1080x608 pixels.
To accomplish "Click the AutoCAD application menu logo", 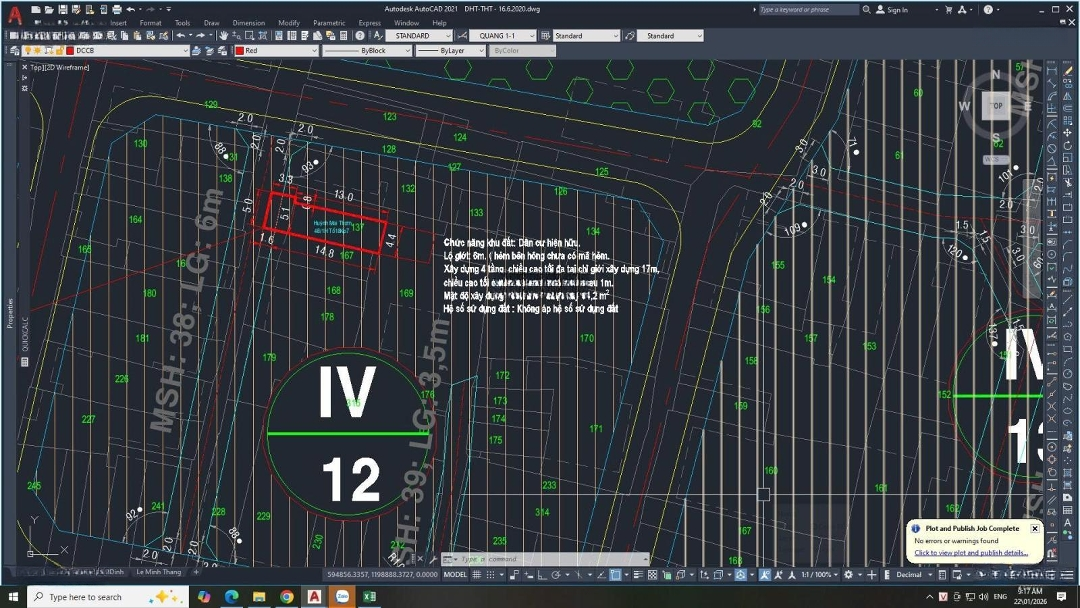I will coord(15,13).
